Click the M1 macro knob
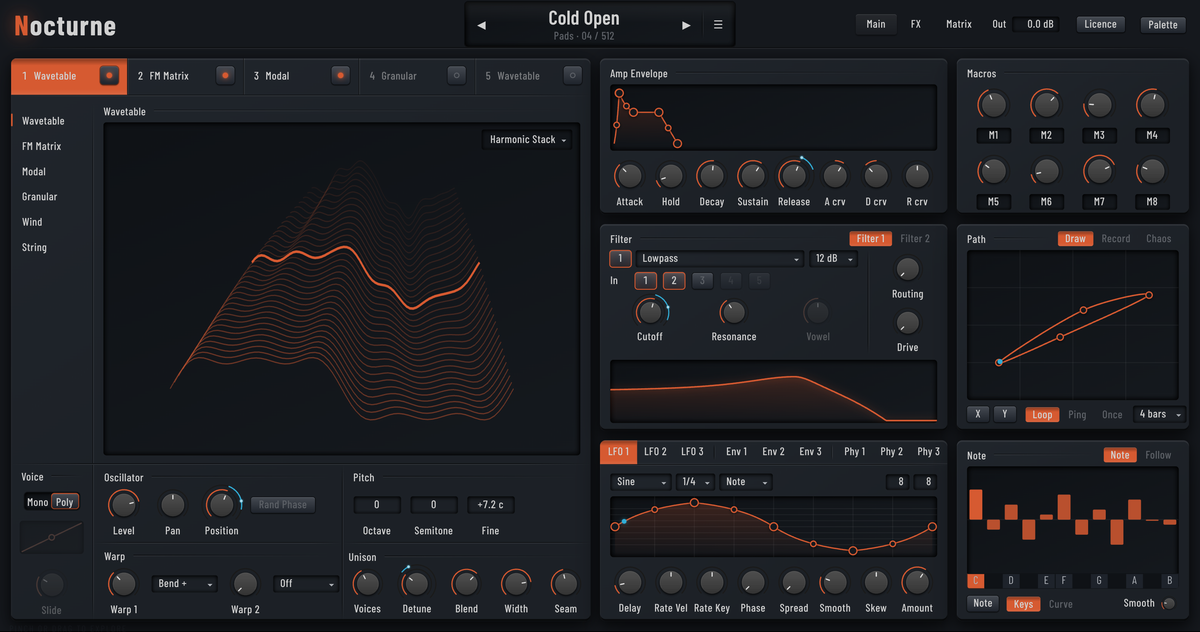Image resolution: width=1200 pixels, height=632 pixels. [x=993, y=104]
